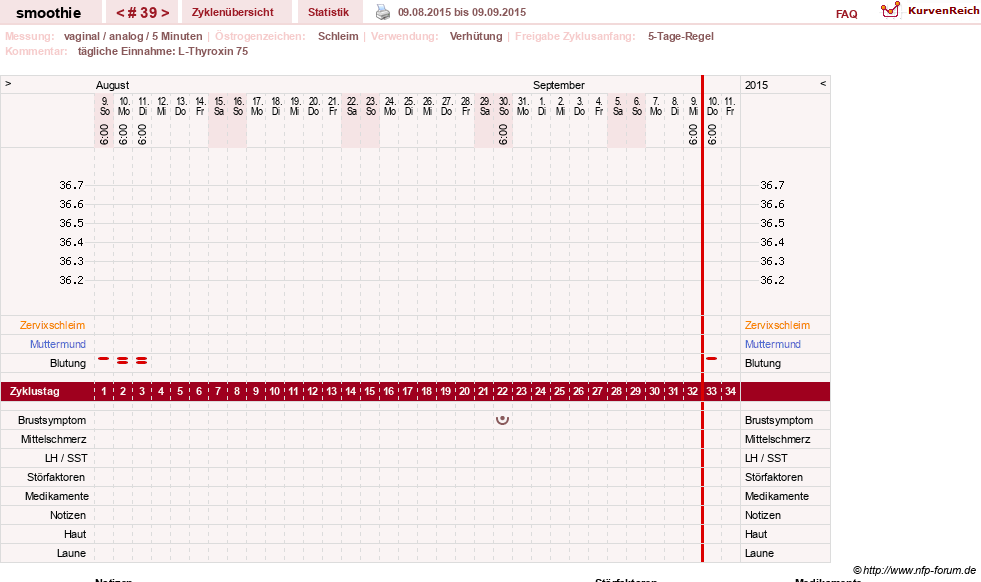
Task: Select the 11. Fr date column
Action: click(730, 106)
